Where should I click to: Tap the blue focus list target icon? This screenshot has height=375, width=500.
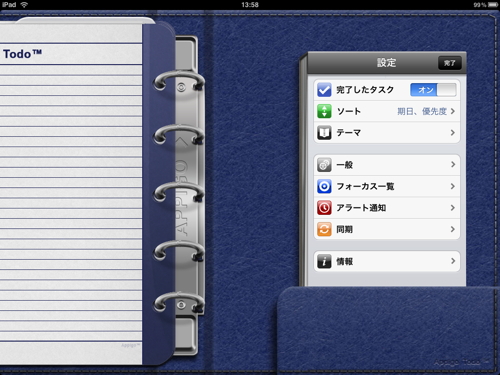[324, 186]
